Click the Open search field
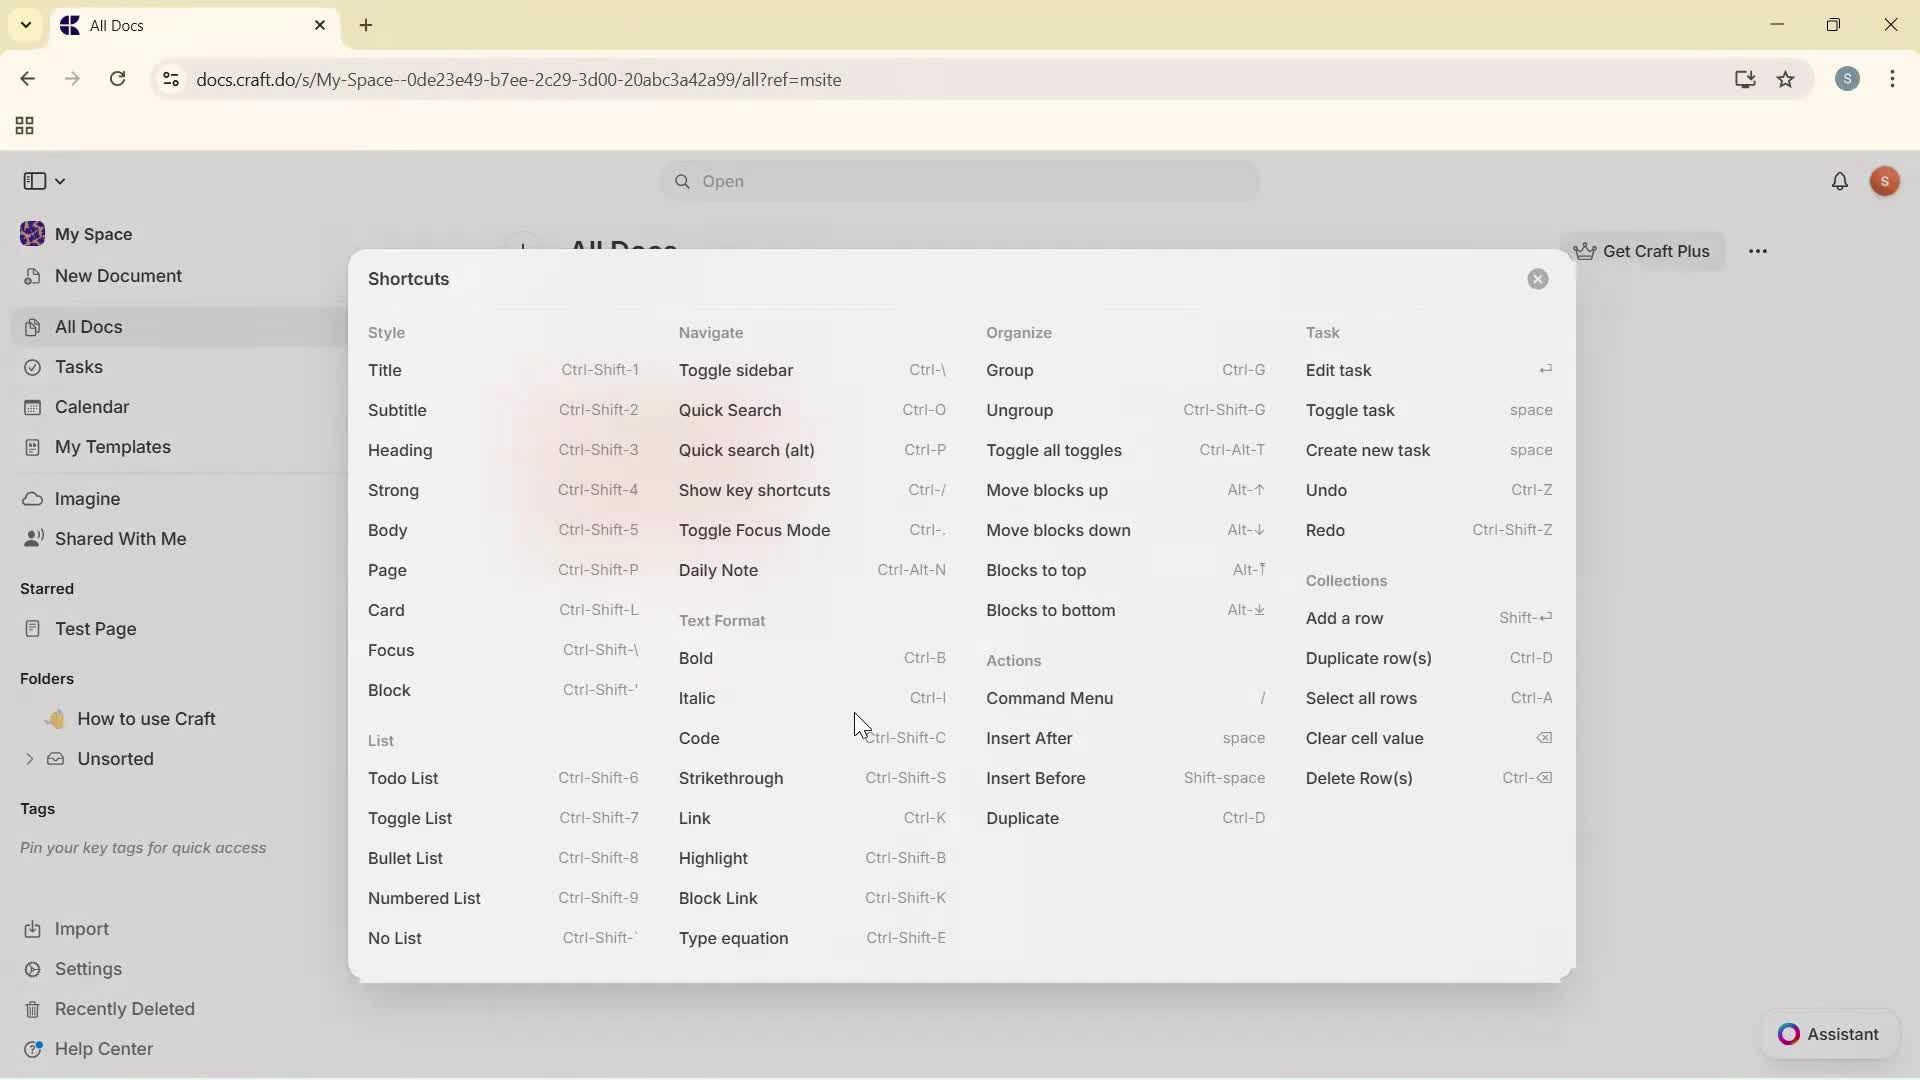 (x=958, y=182)
